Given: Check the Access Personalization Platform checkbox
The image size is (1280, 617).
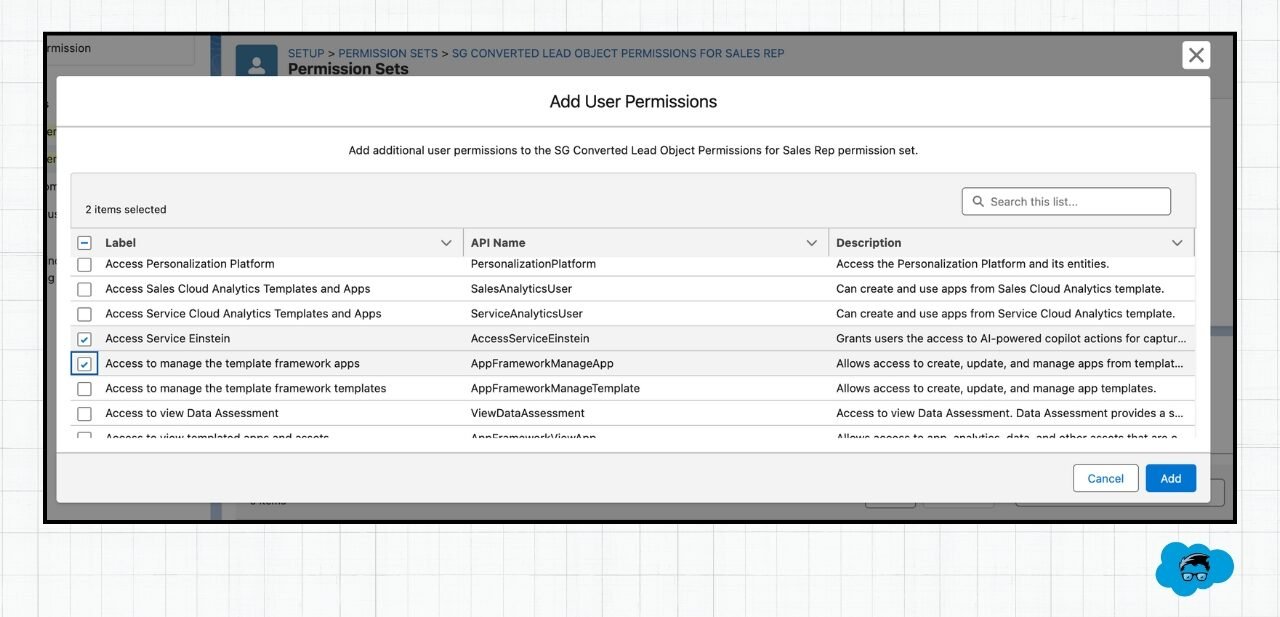Looking at the screenshot, I should pos(85,264).
